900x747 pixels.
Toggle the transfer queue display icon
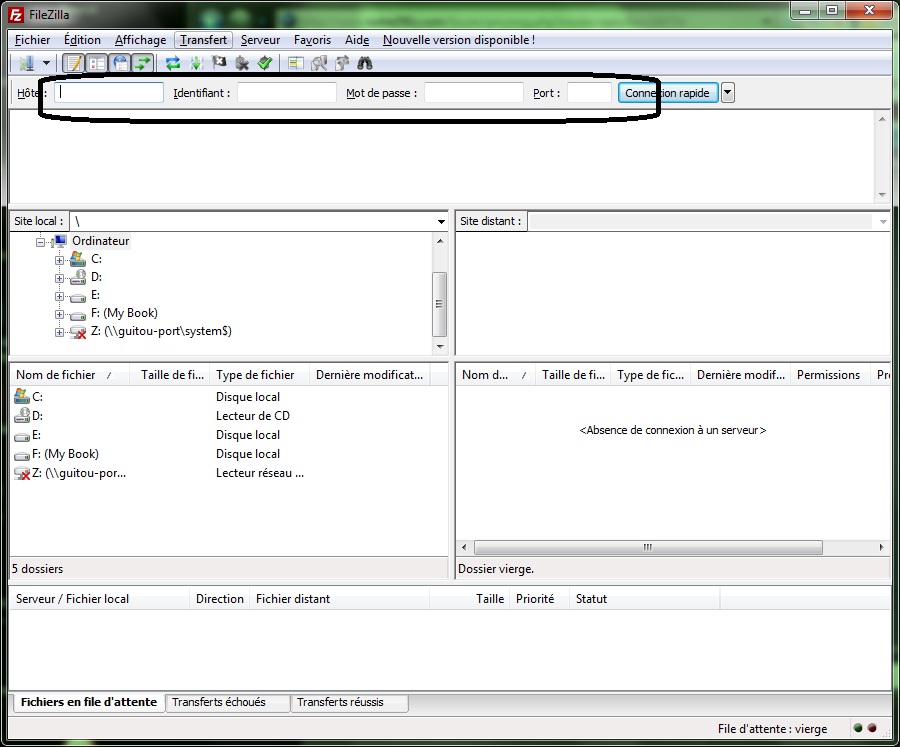pos(143,63)
